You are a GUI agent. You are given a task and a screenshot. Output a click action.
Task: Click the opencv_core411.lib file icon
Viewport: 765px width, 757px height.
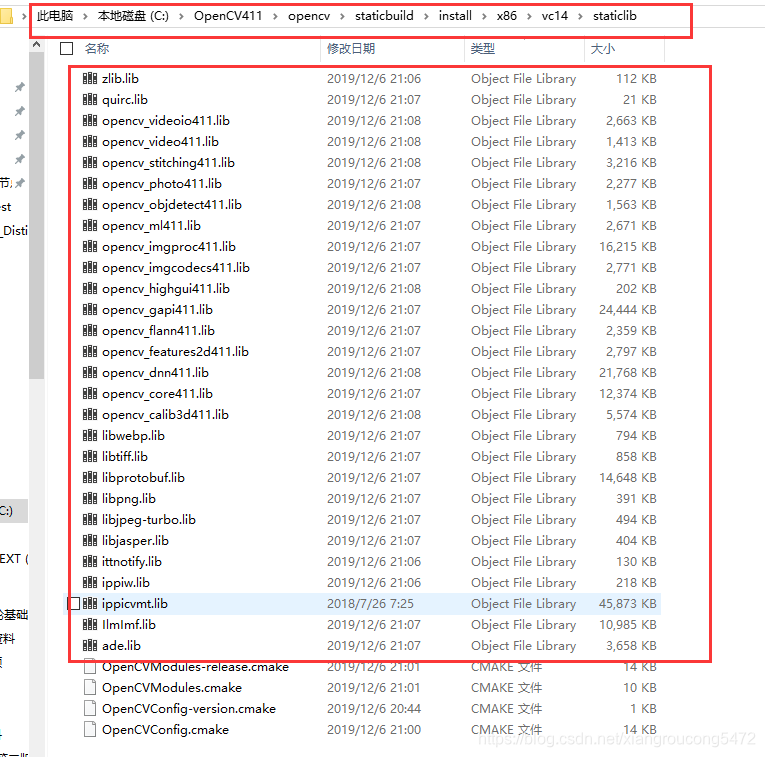pos(90,393)
